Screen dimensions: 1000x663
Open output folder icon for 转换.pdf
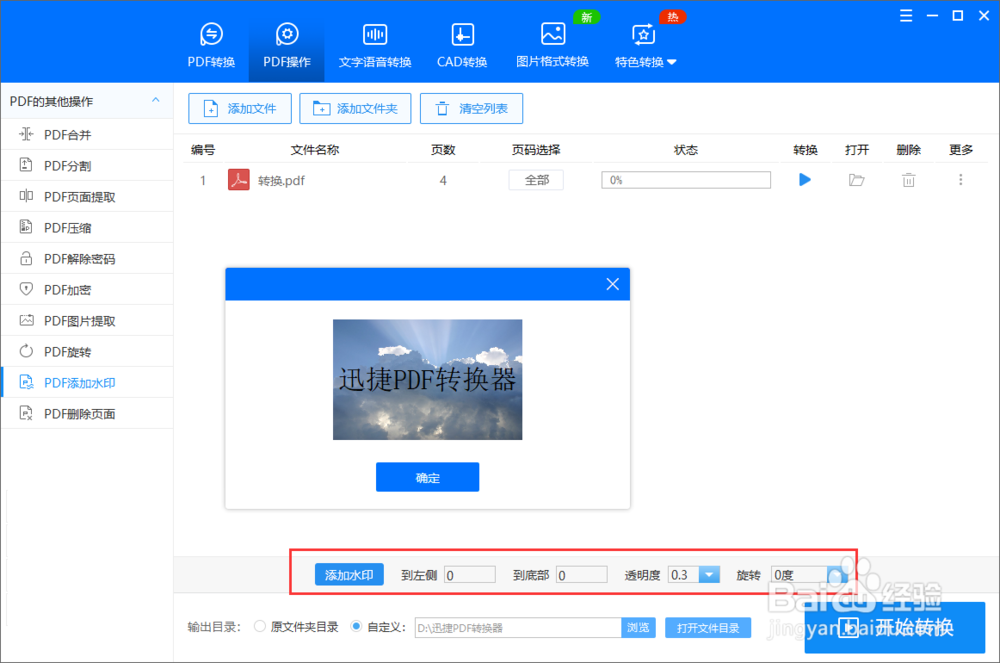coord(857,180)
